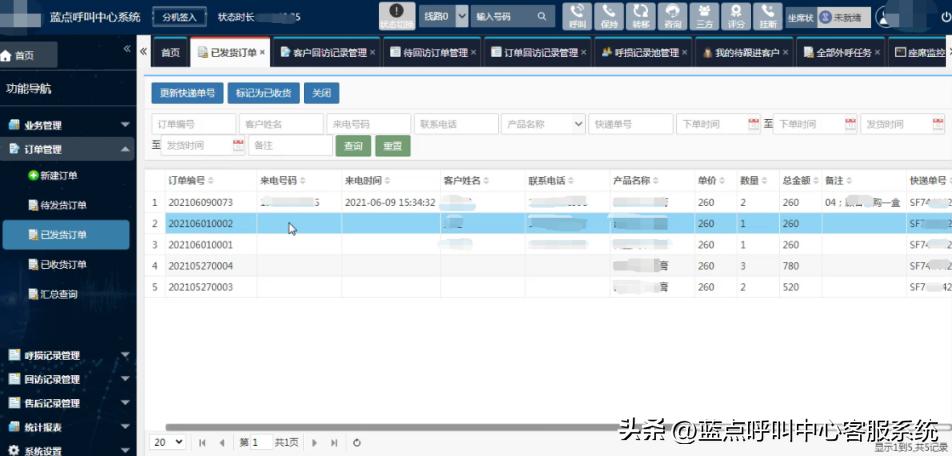Click the 呼叫 (call) phone icon
Image resolution: width=952 pixels, height=456 pixels.
[x=577, y=15]
